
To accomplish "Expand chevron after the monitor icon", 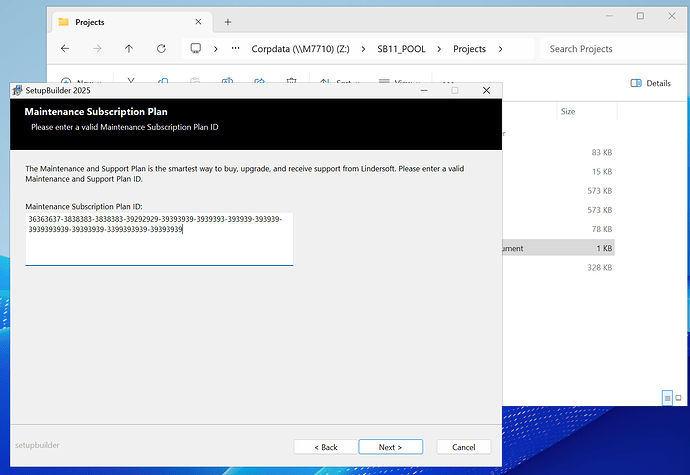I will (216, 49).
